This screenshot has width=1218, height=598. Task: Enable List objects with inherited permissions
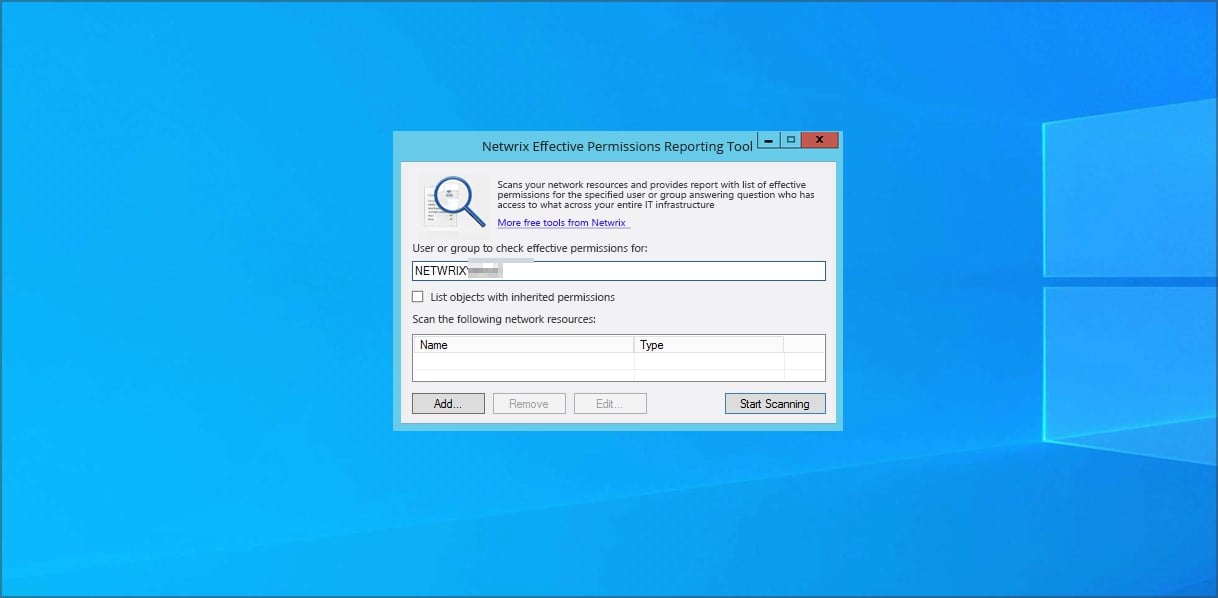pyautogui.click(x=418, y=297)
